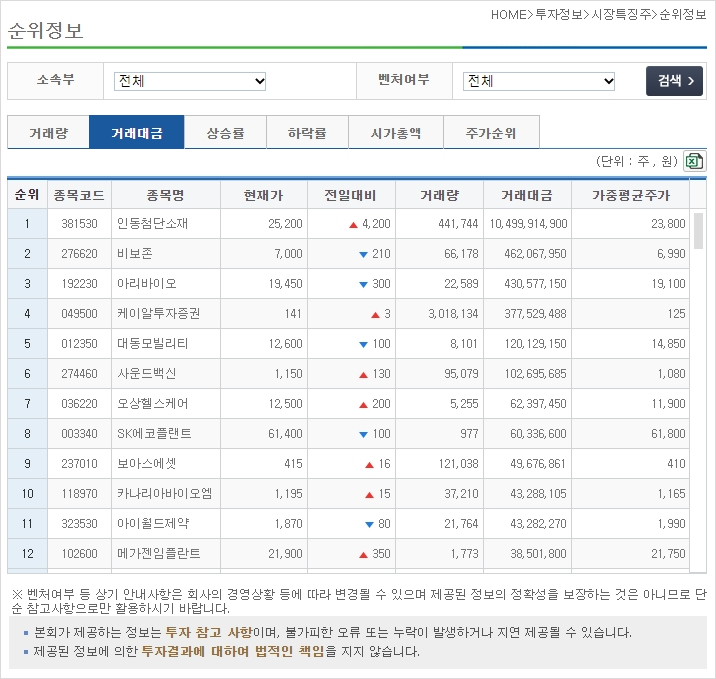Select stock name 케이알투자증권

click(x=158, y=314)
